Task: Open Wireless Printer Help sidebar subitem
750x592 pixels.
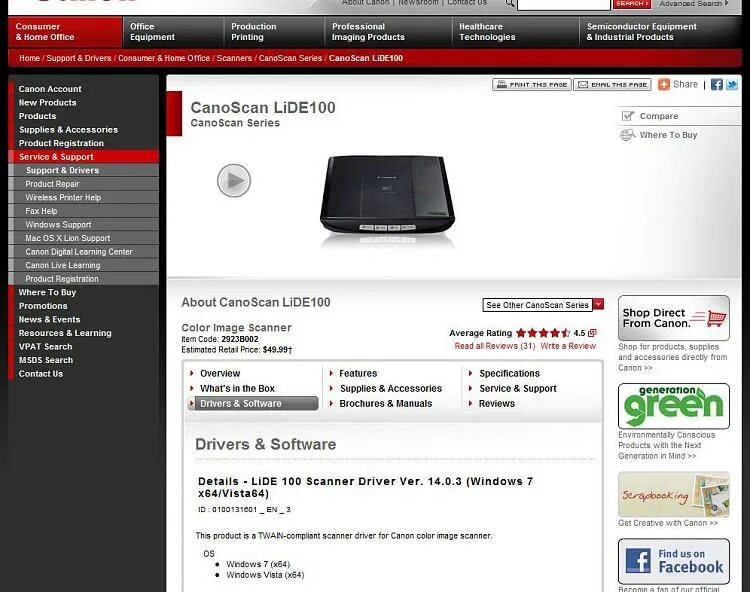Action: click(x=84, y=197)
